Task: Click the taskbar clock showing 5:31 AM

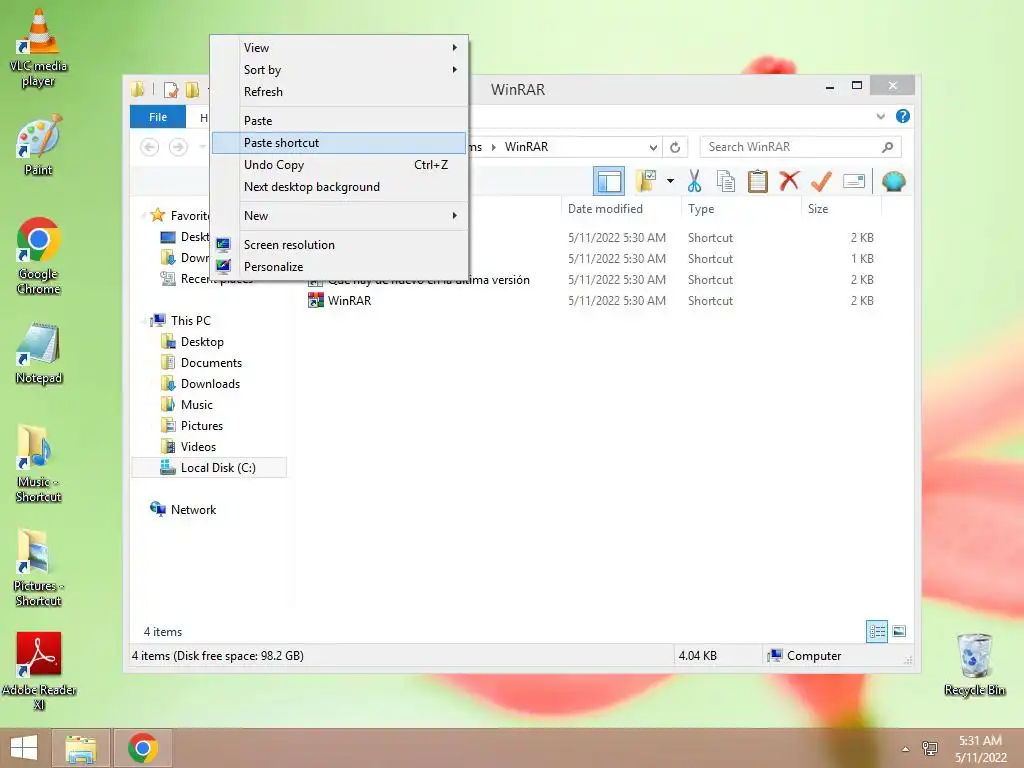Action: (980, 748)
